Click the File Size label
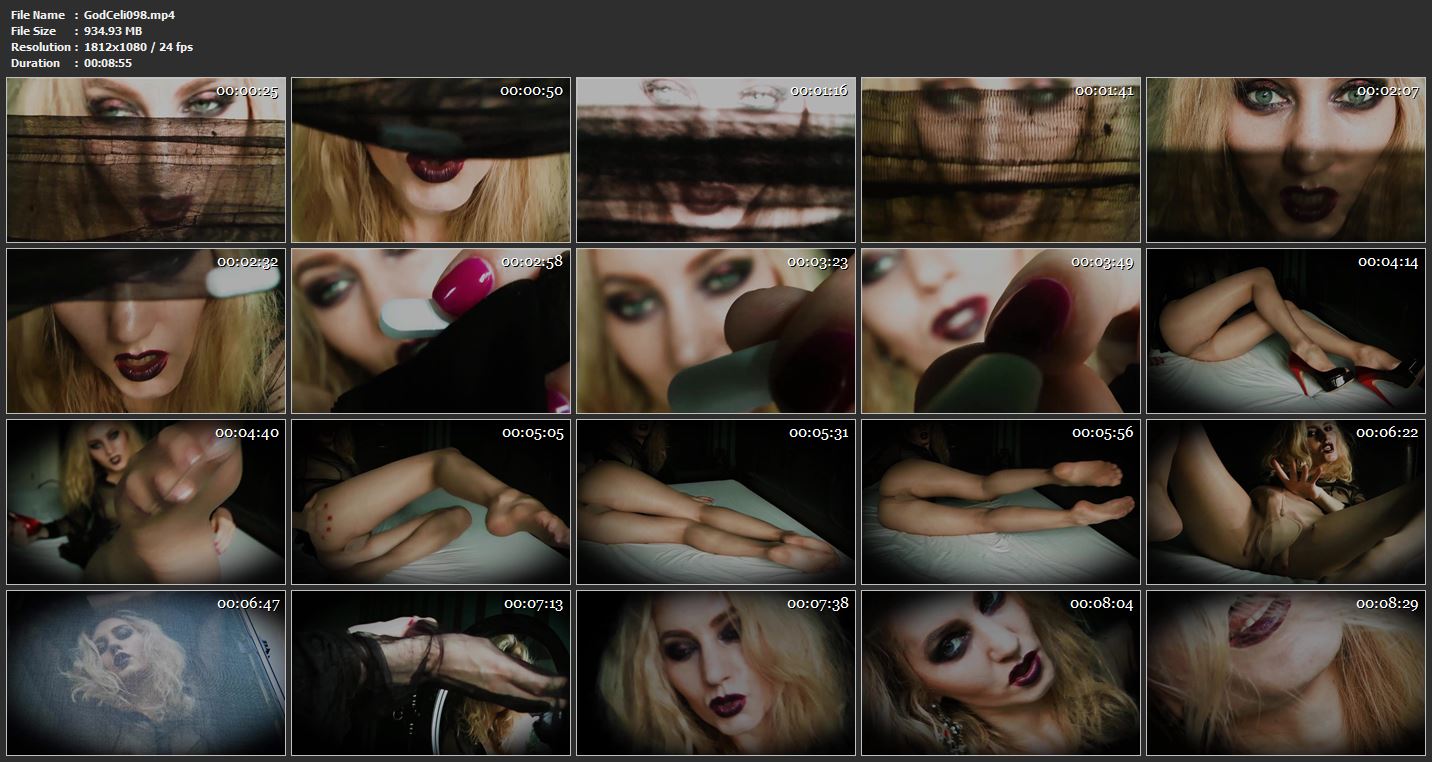 [x=33, y=31]
